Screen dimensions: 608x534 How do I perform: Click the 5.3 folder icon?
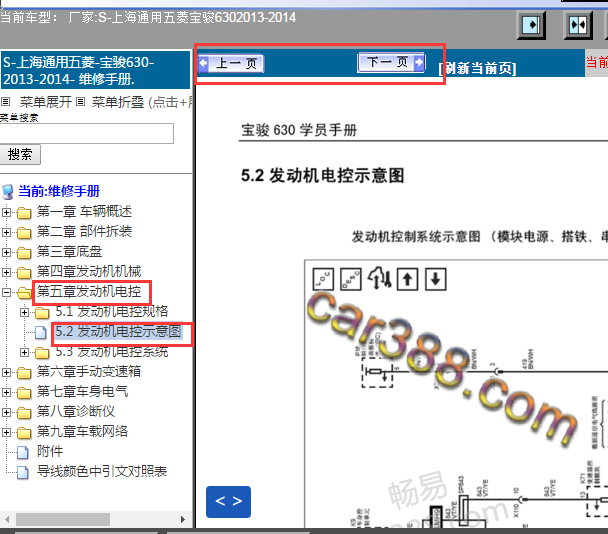tap(42, 353)
